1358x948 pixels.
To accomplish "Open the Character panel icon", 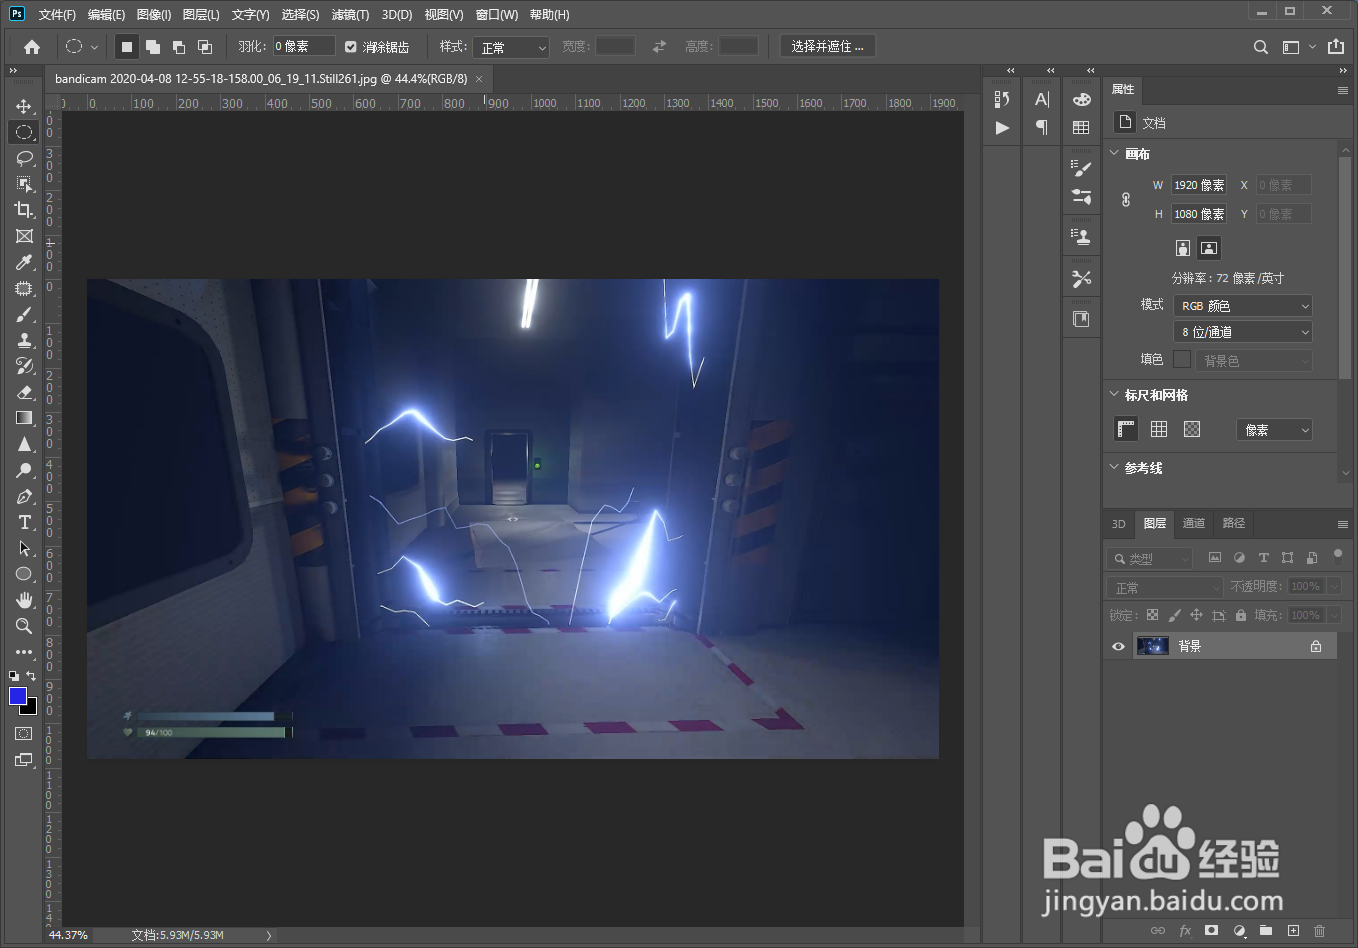I will (x=1042, y=99).
